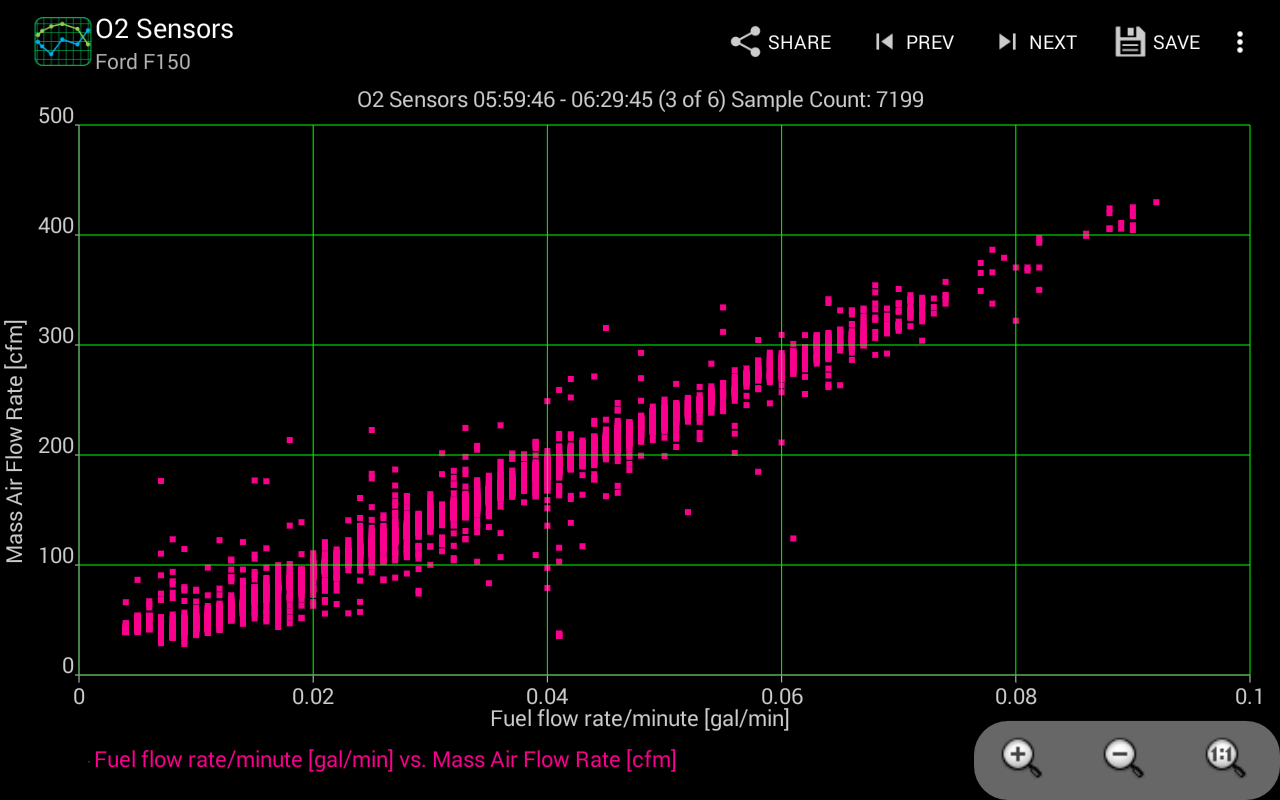Tap the next-track arrow icon
This screenshot has height=800, width=1280.
(x=1006, y=42)
